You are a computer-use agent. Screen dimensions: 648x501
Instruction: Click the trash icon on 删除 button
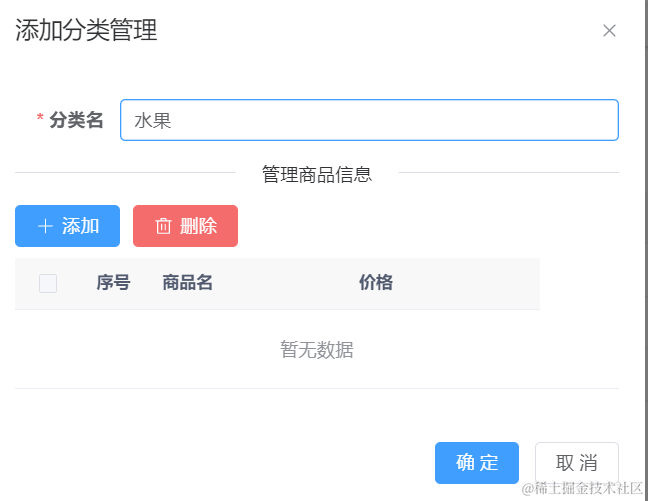pos(163,226)
